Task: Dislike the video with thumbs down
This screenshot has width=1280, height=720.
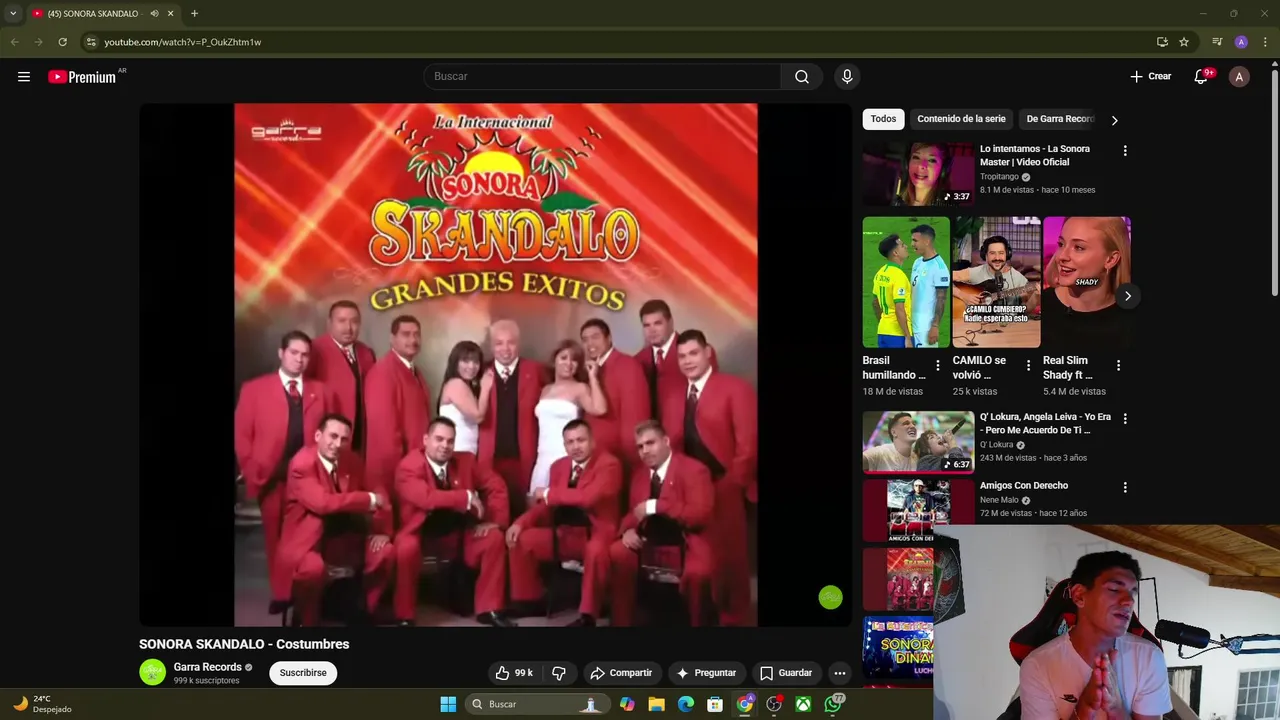Action: (x=559, y=673)
